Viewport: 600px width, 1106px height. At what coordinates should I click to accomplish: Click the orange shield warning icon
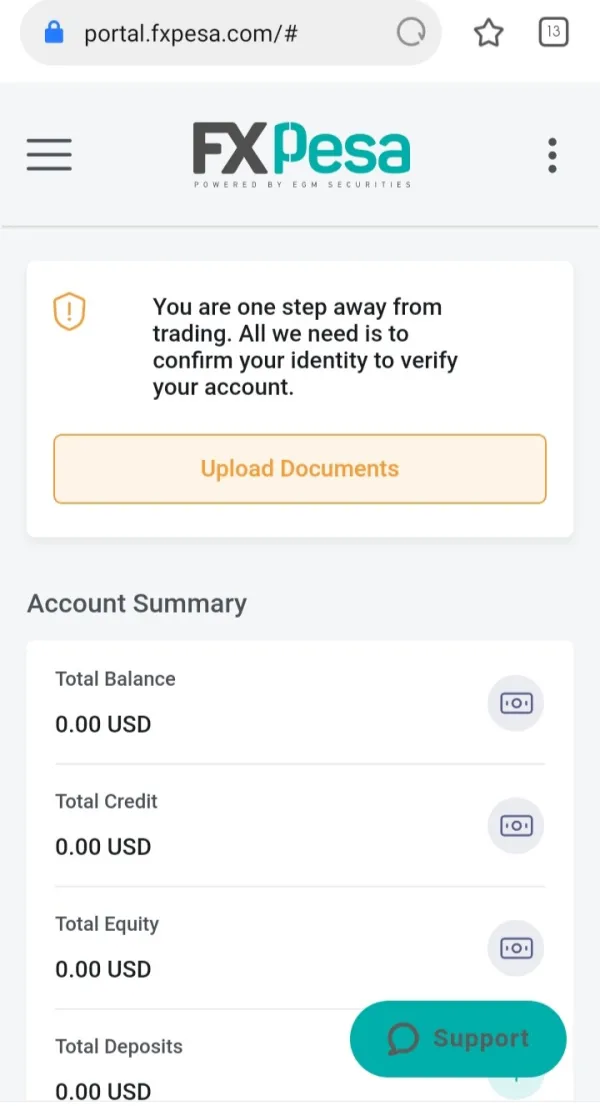pyautogui.click(x=69, y=312)
